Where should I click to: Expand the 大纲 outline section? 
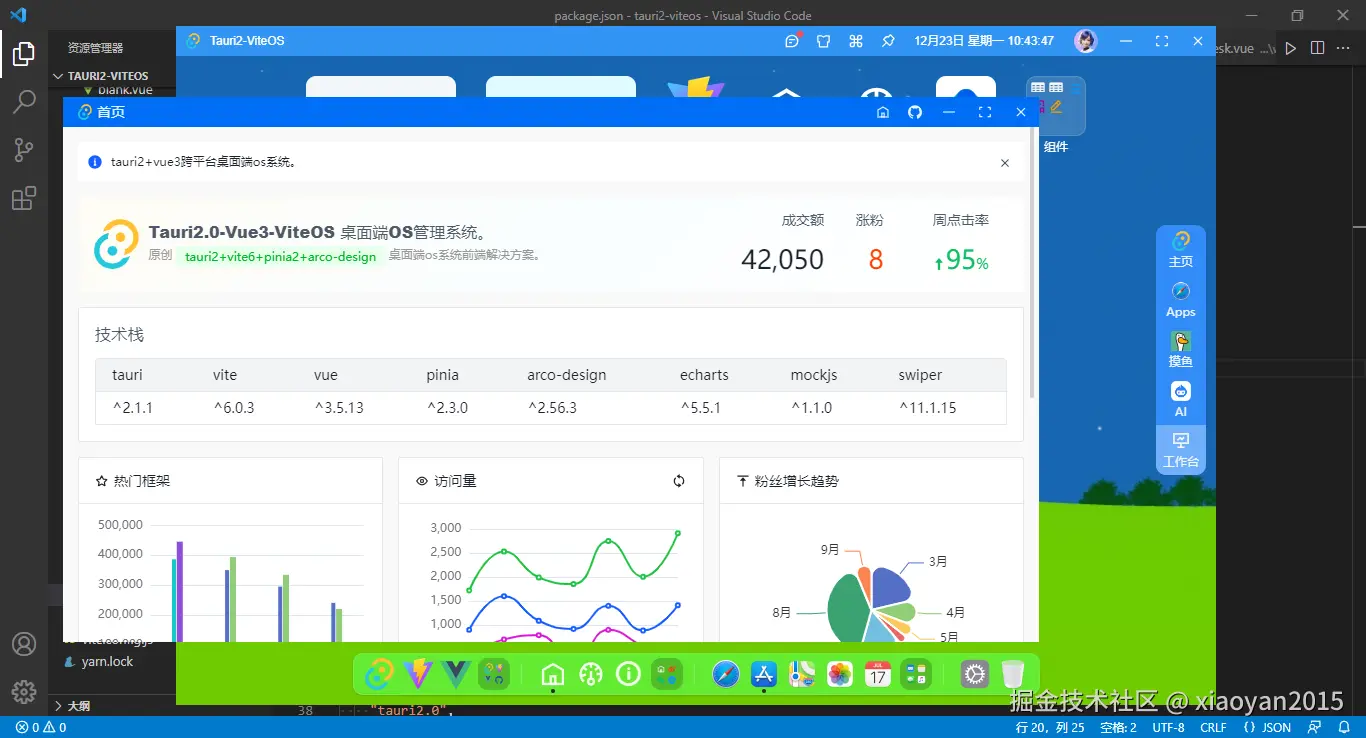point(78,706)
